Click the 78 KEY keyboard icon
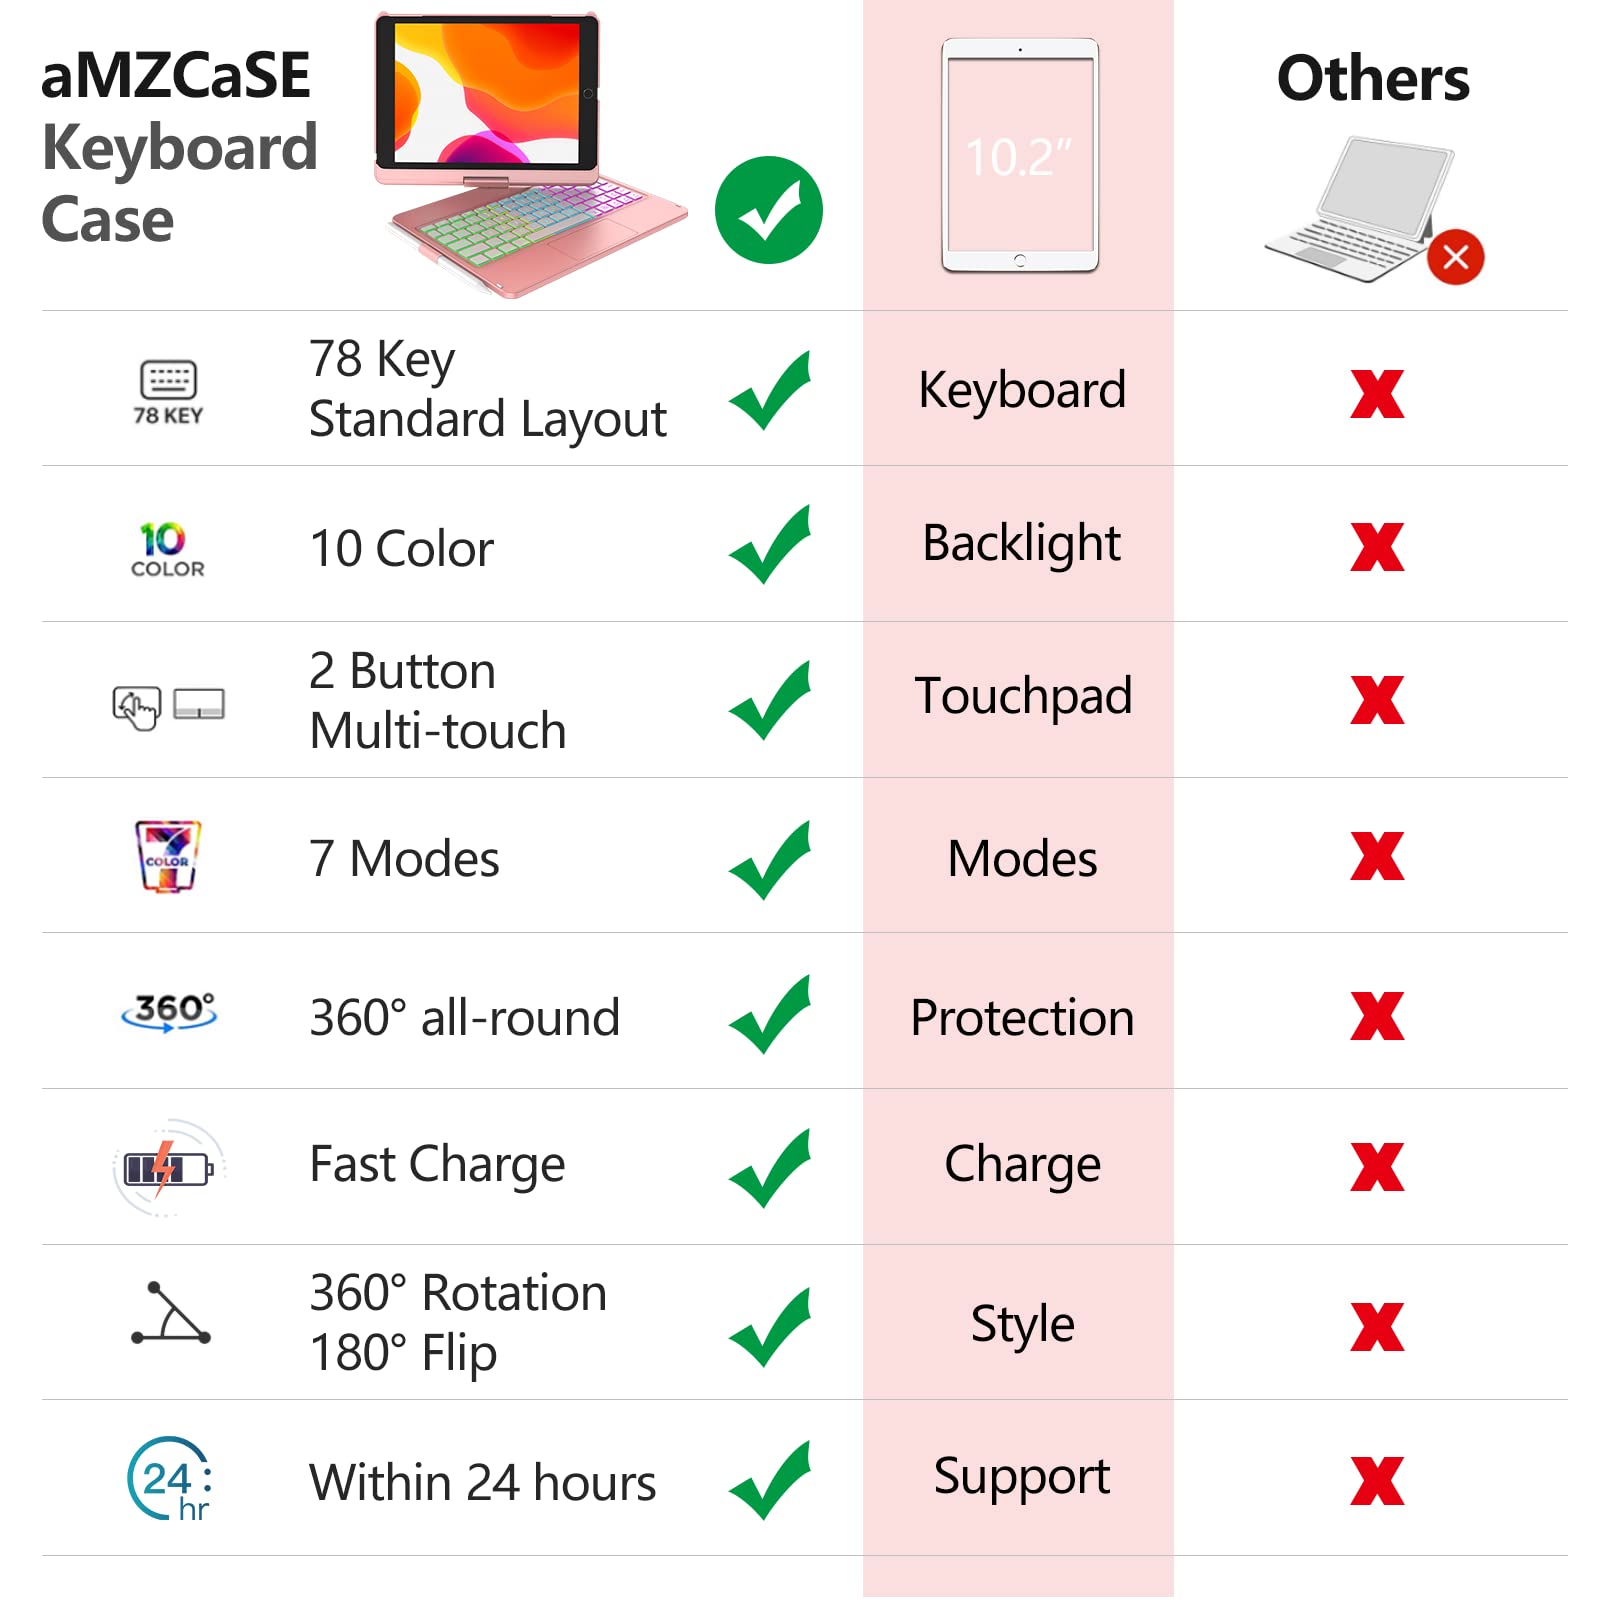This screenshot has height=1600, width=1600. click(x=168, y=392)
